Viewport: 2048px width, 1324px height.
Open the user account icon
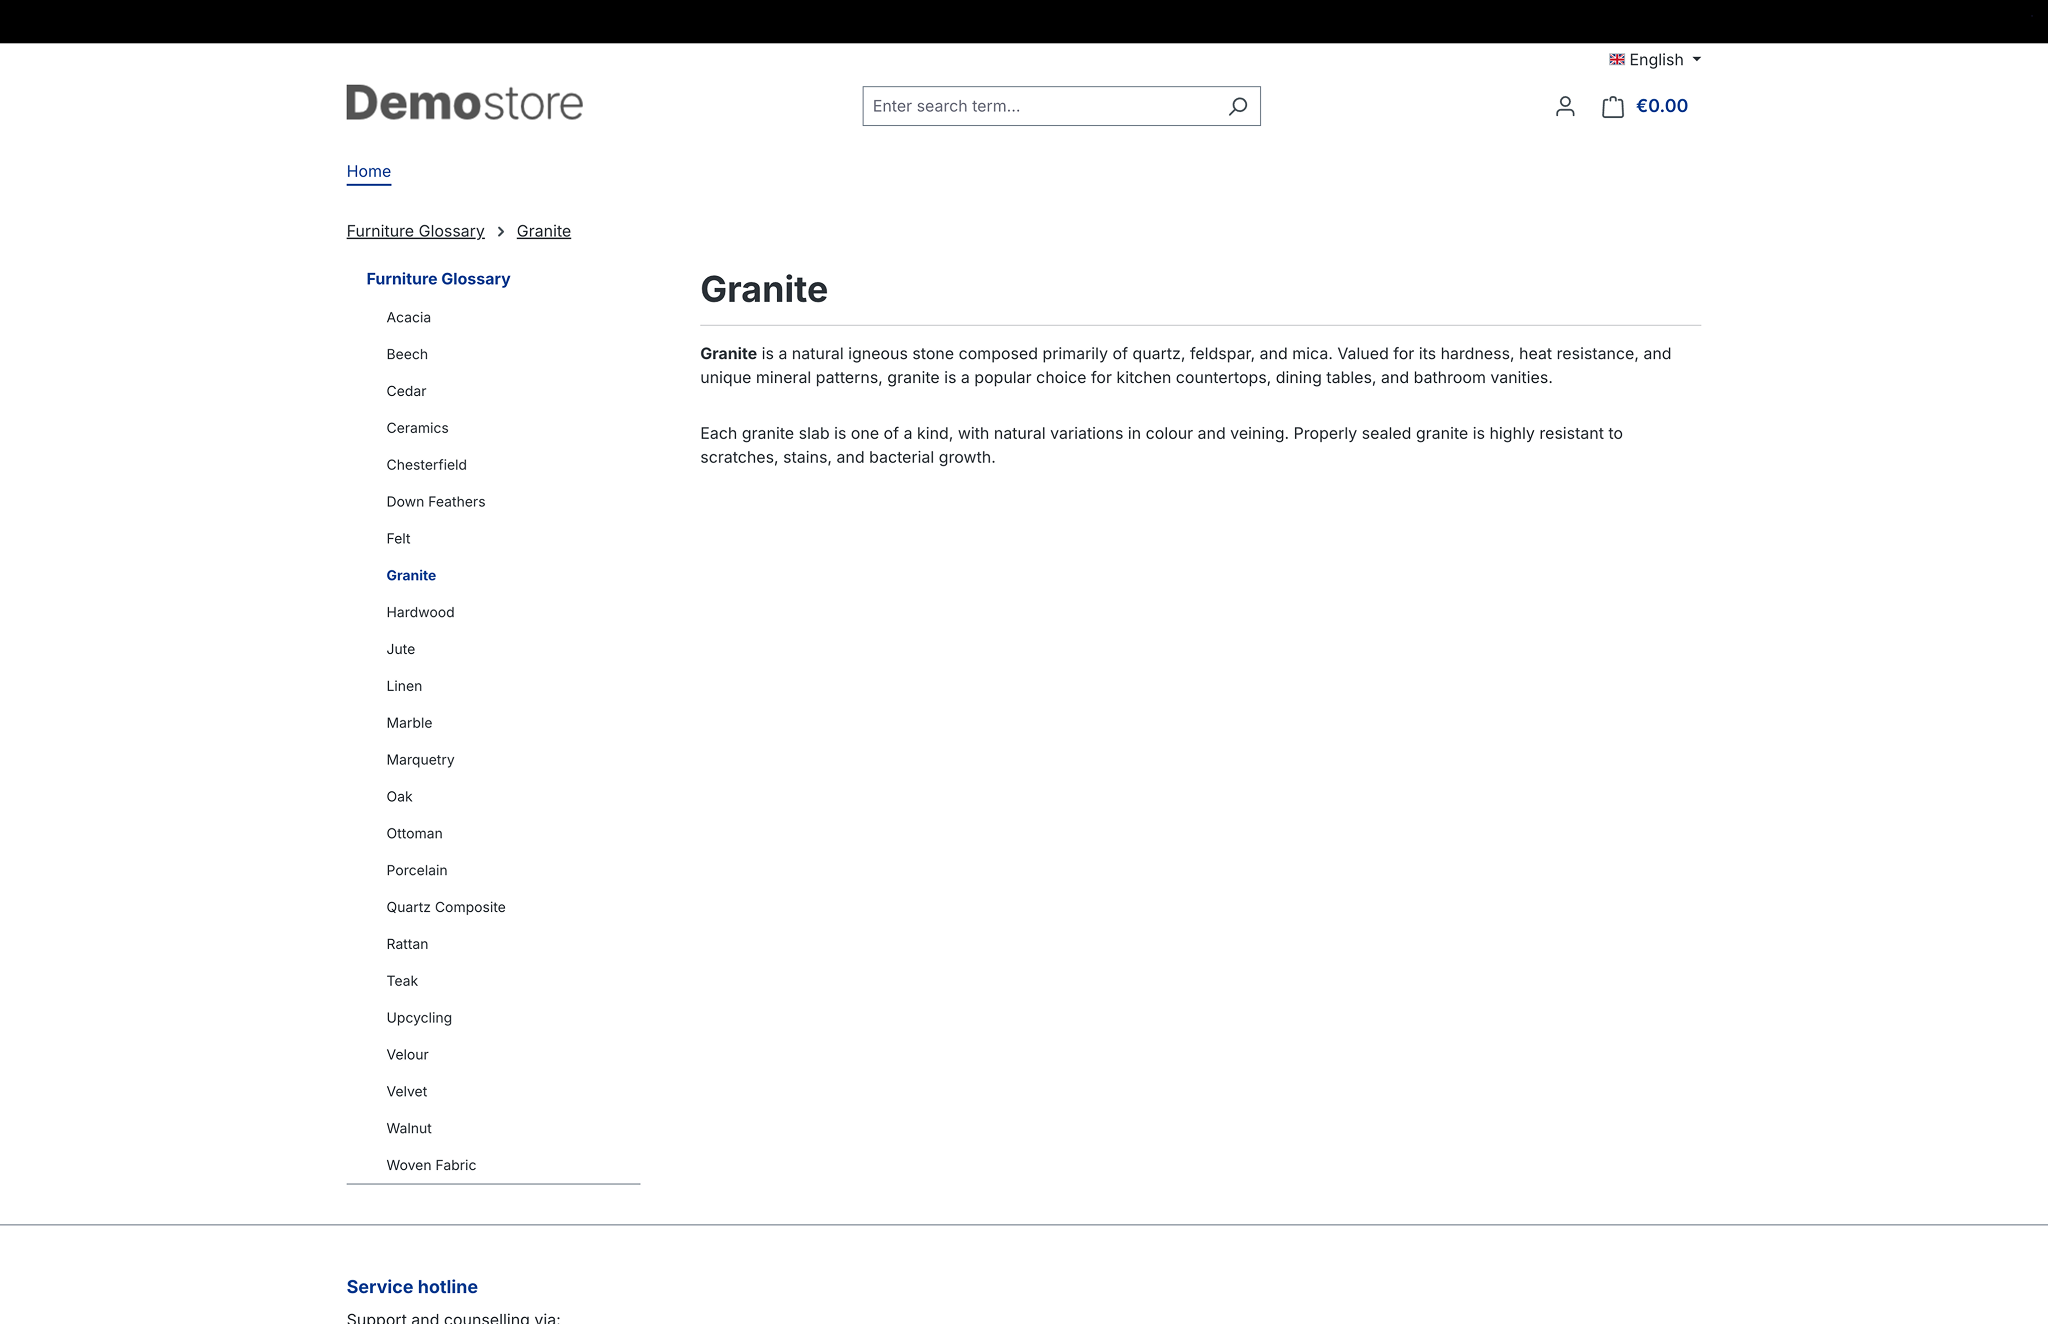point(1565,106)
